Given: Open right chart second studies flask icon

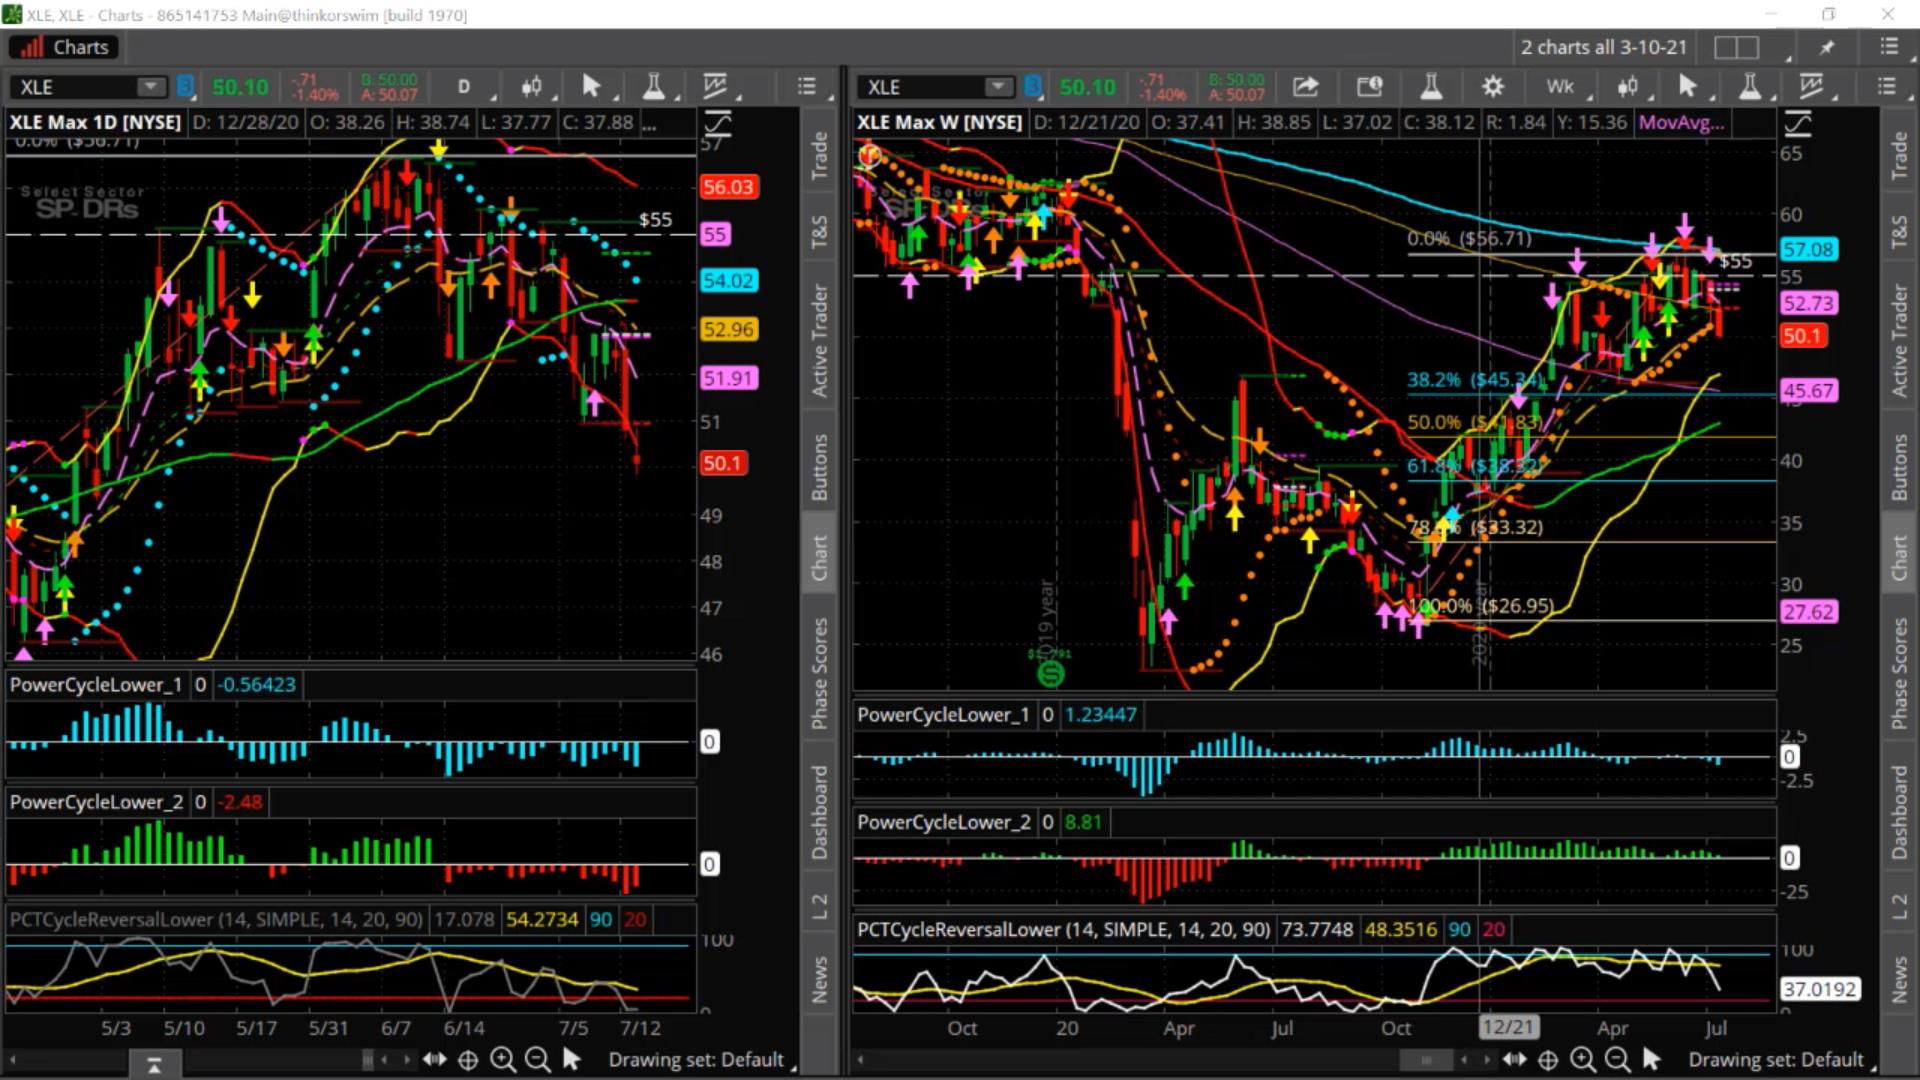Looking at the screenshot, I should click(1750, 87).
